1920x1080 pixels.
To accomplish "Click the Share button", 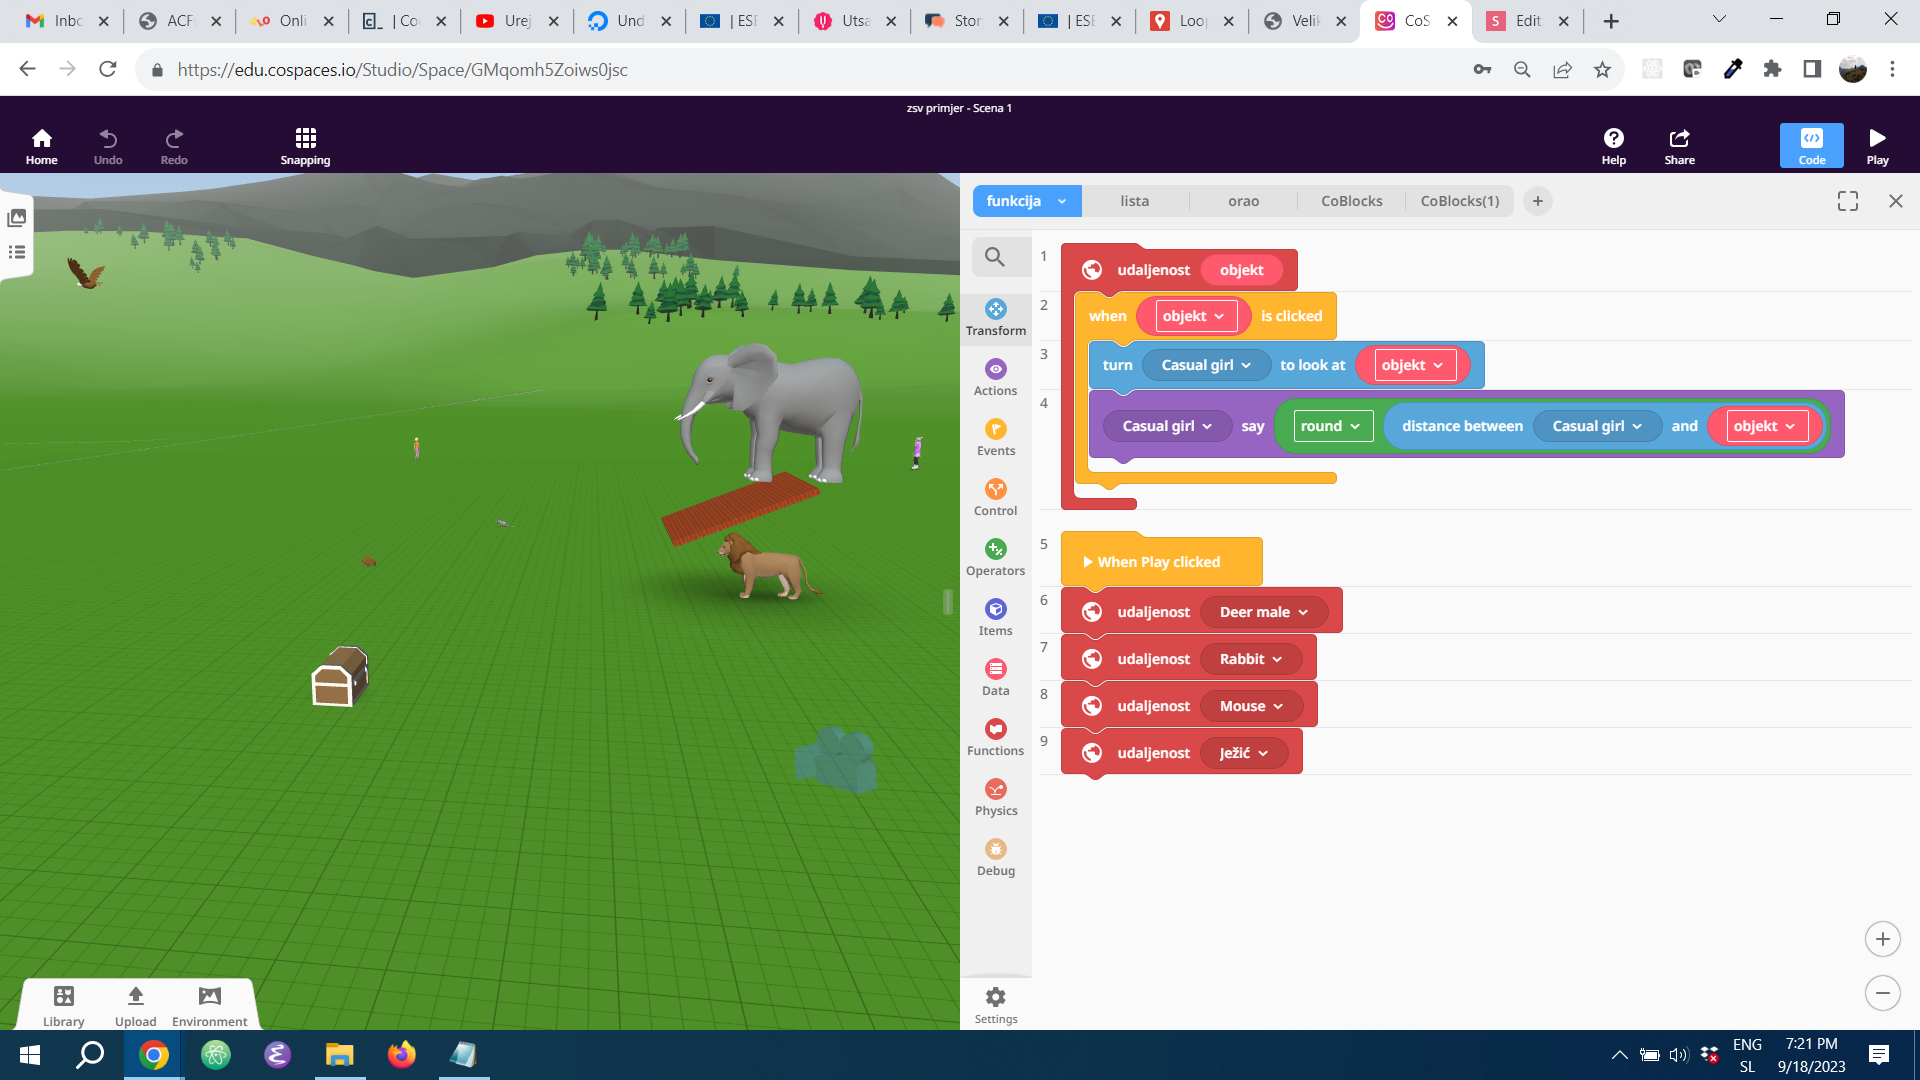I will 1679,145.
